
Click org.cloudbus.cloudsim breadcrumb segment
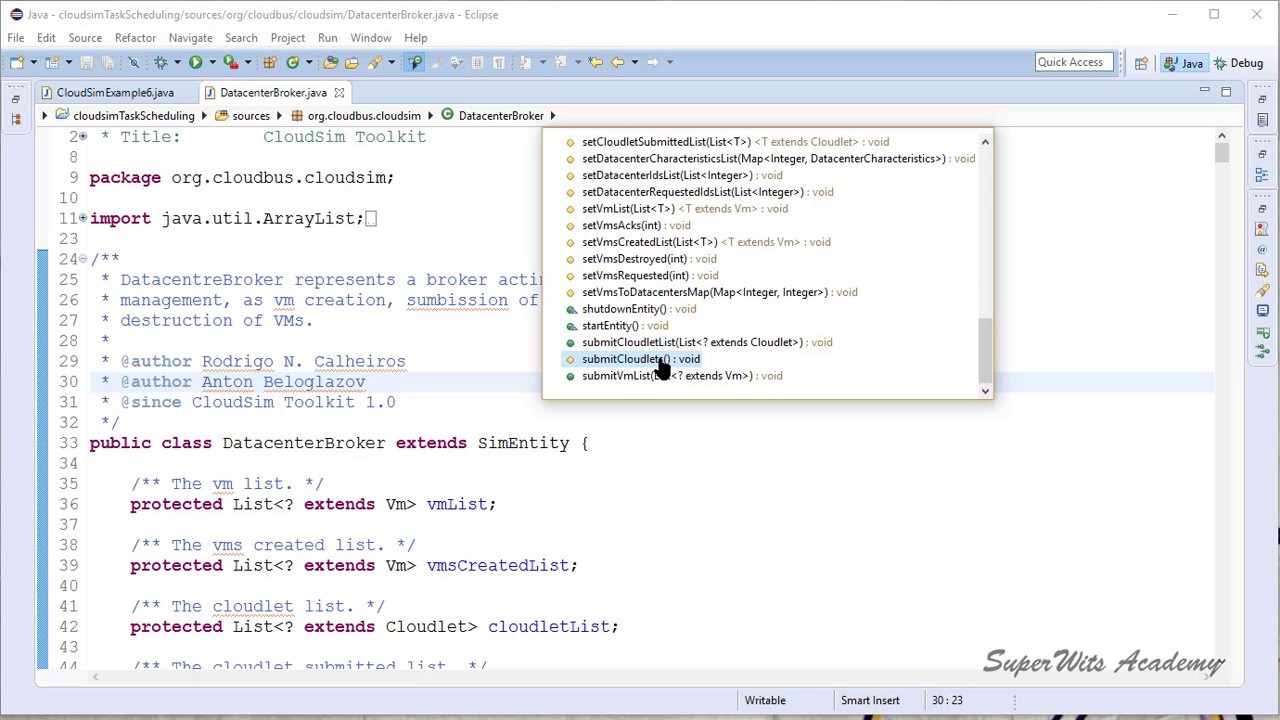(356, 116)
